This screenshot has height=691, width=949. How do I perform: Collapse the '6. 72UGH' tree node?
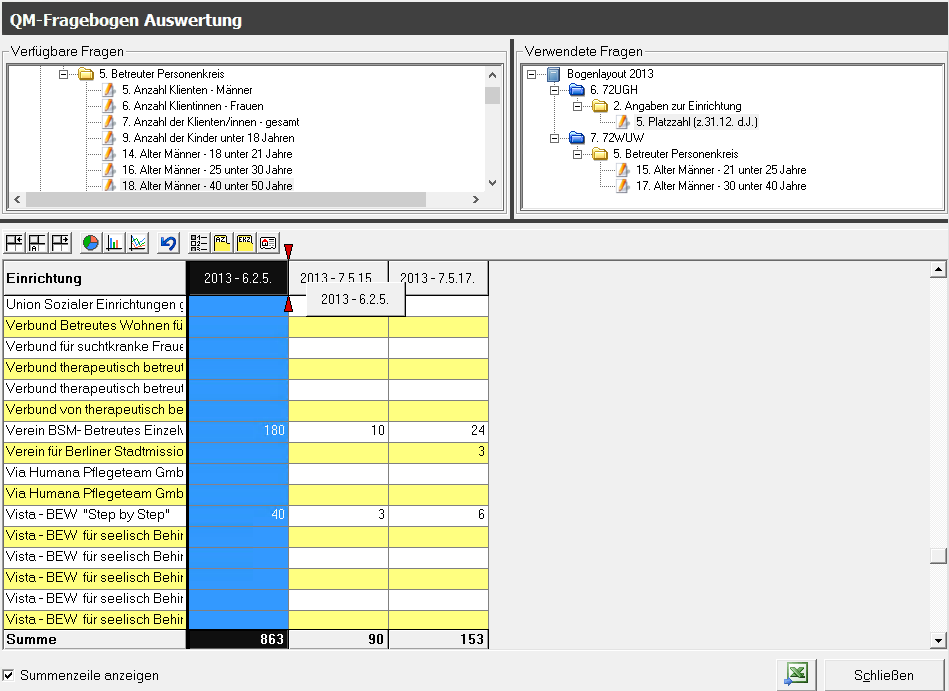tap(555, 90)
